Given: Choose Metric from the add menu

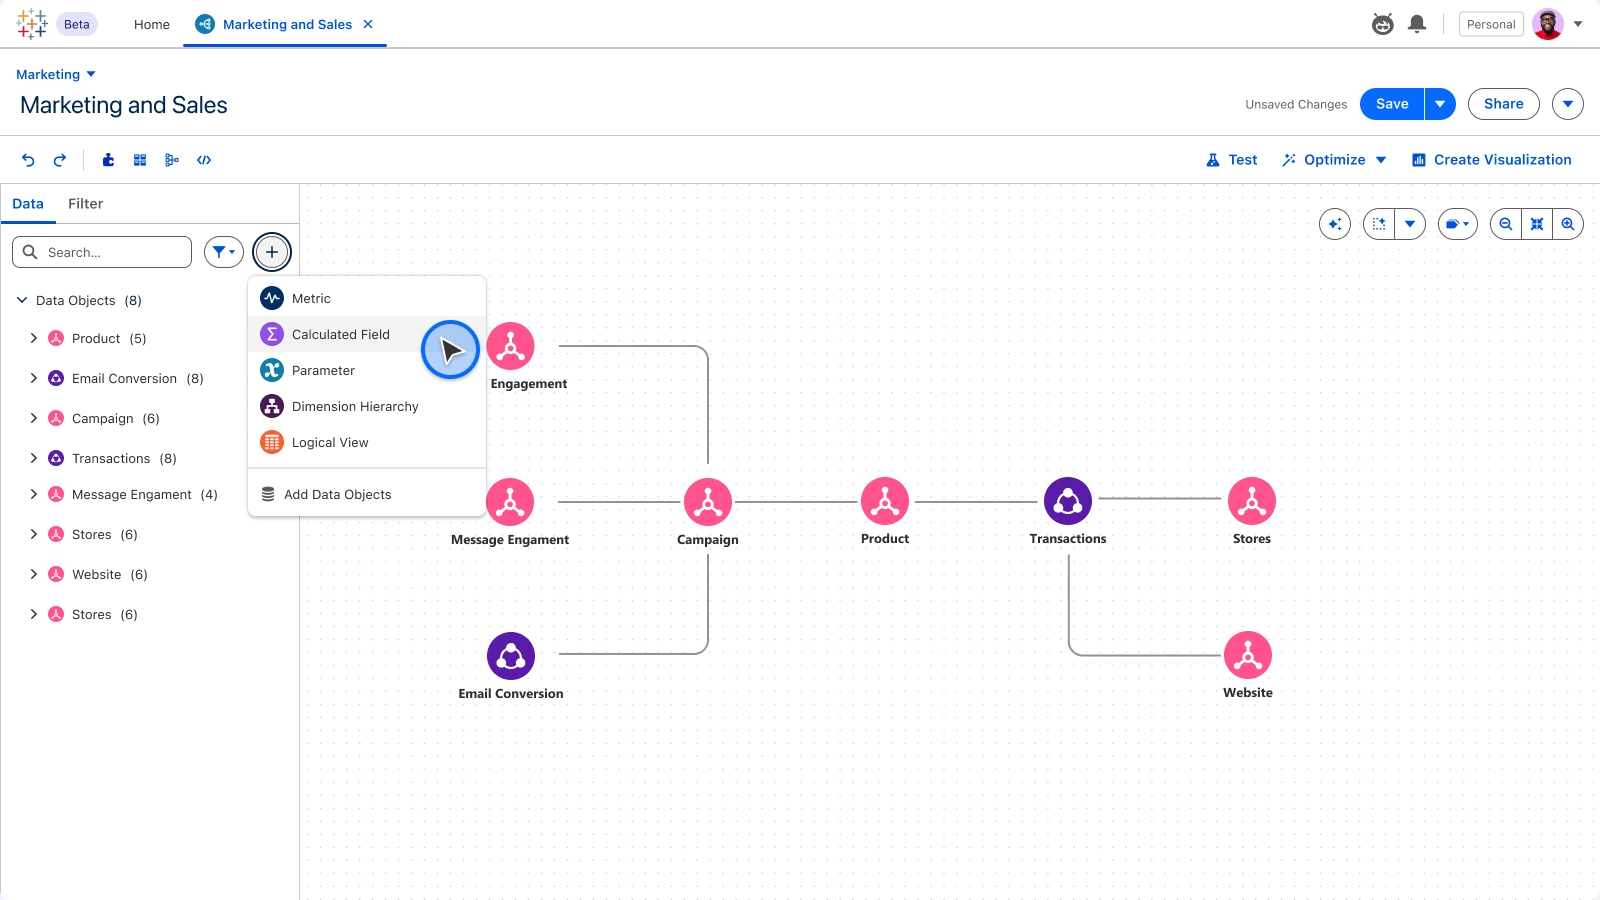Looking at the screenshot, I should click(366, 298).
